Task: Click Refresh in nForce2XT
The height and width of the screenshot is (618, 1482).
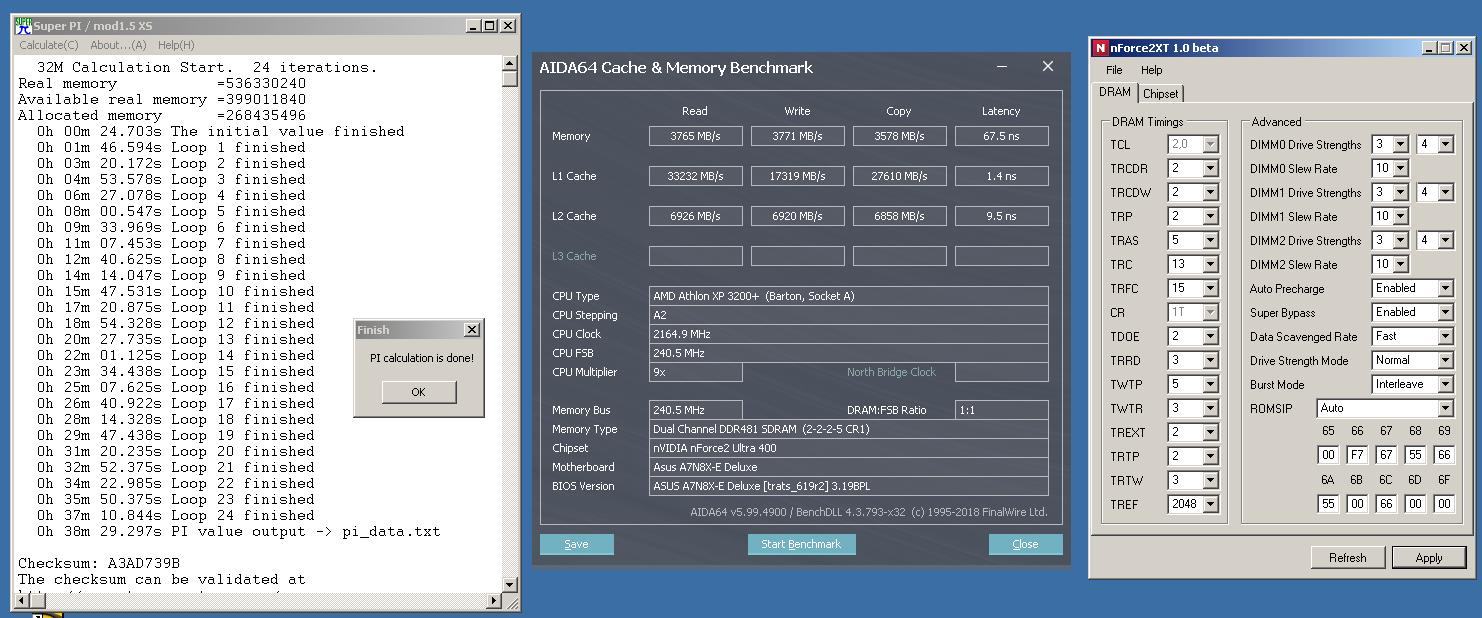Action: (1347, 557)
